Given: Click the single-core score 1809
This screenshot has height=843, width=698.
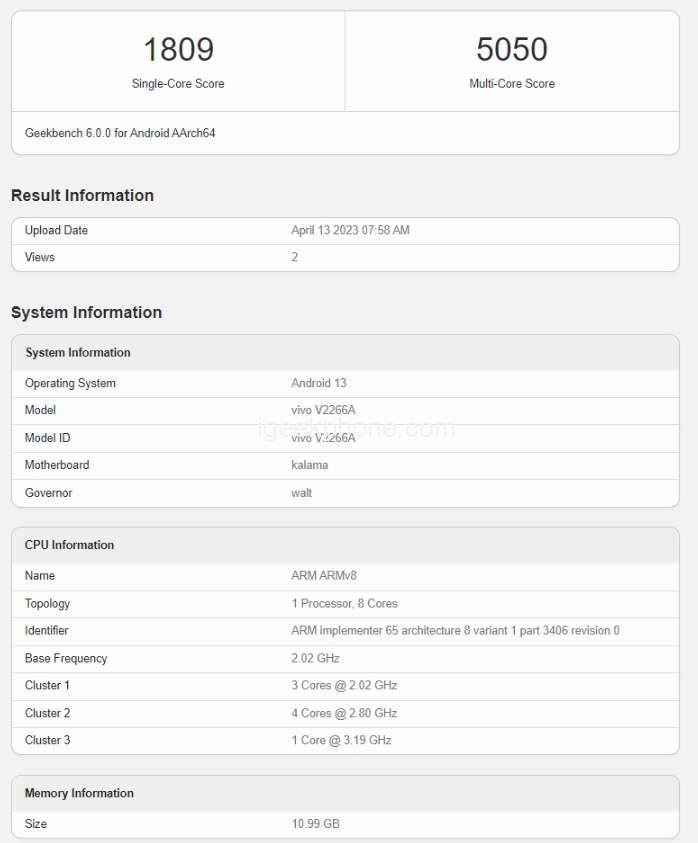Looking at the screenshot, I should tap(178, 49).
